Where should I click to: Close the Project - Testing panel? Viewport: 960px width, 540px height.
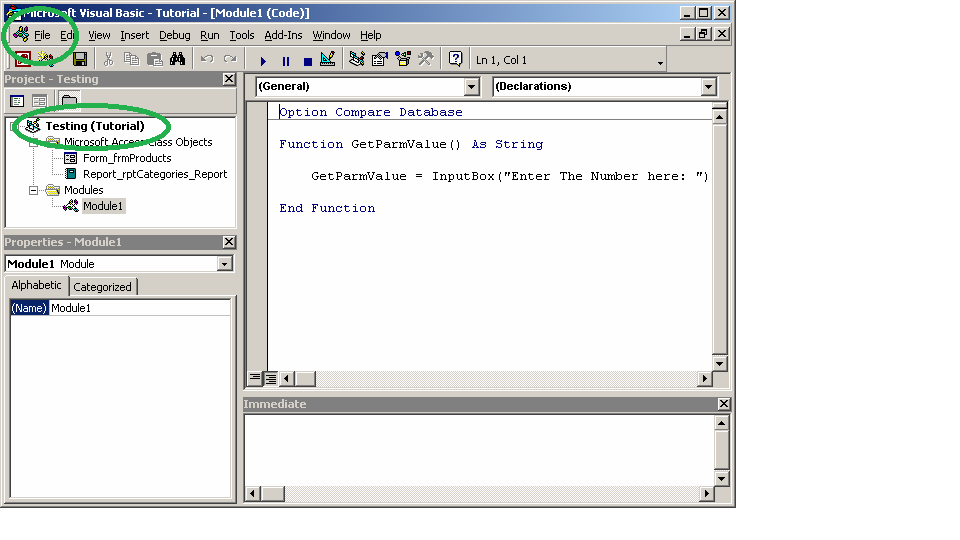[x=228, y=79]
